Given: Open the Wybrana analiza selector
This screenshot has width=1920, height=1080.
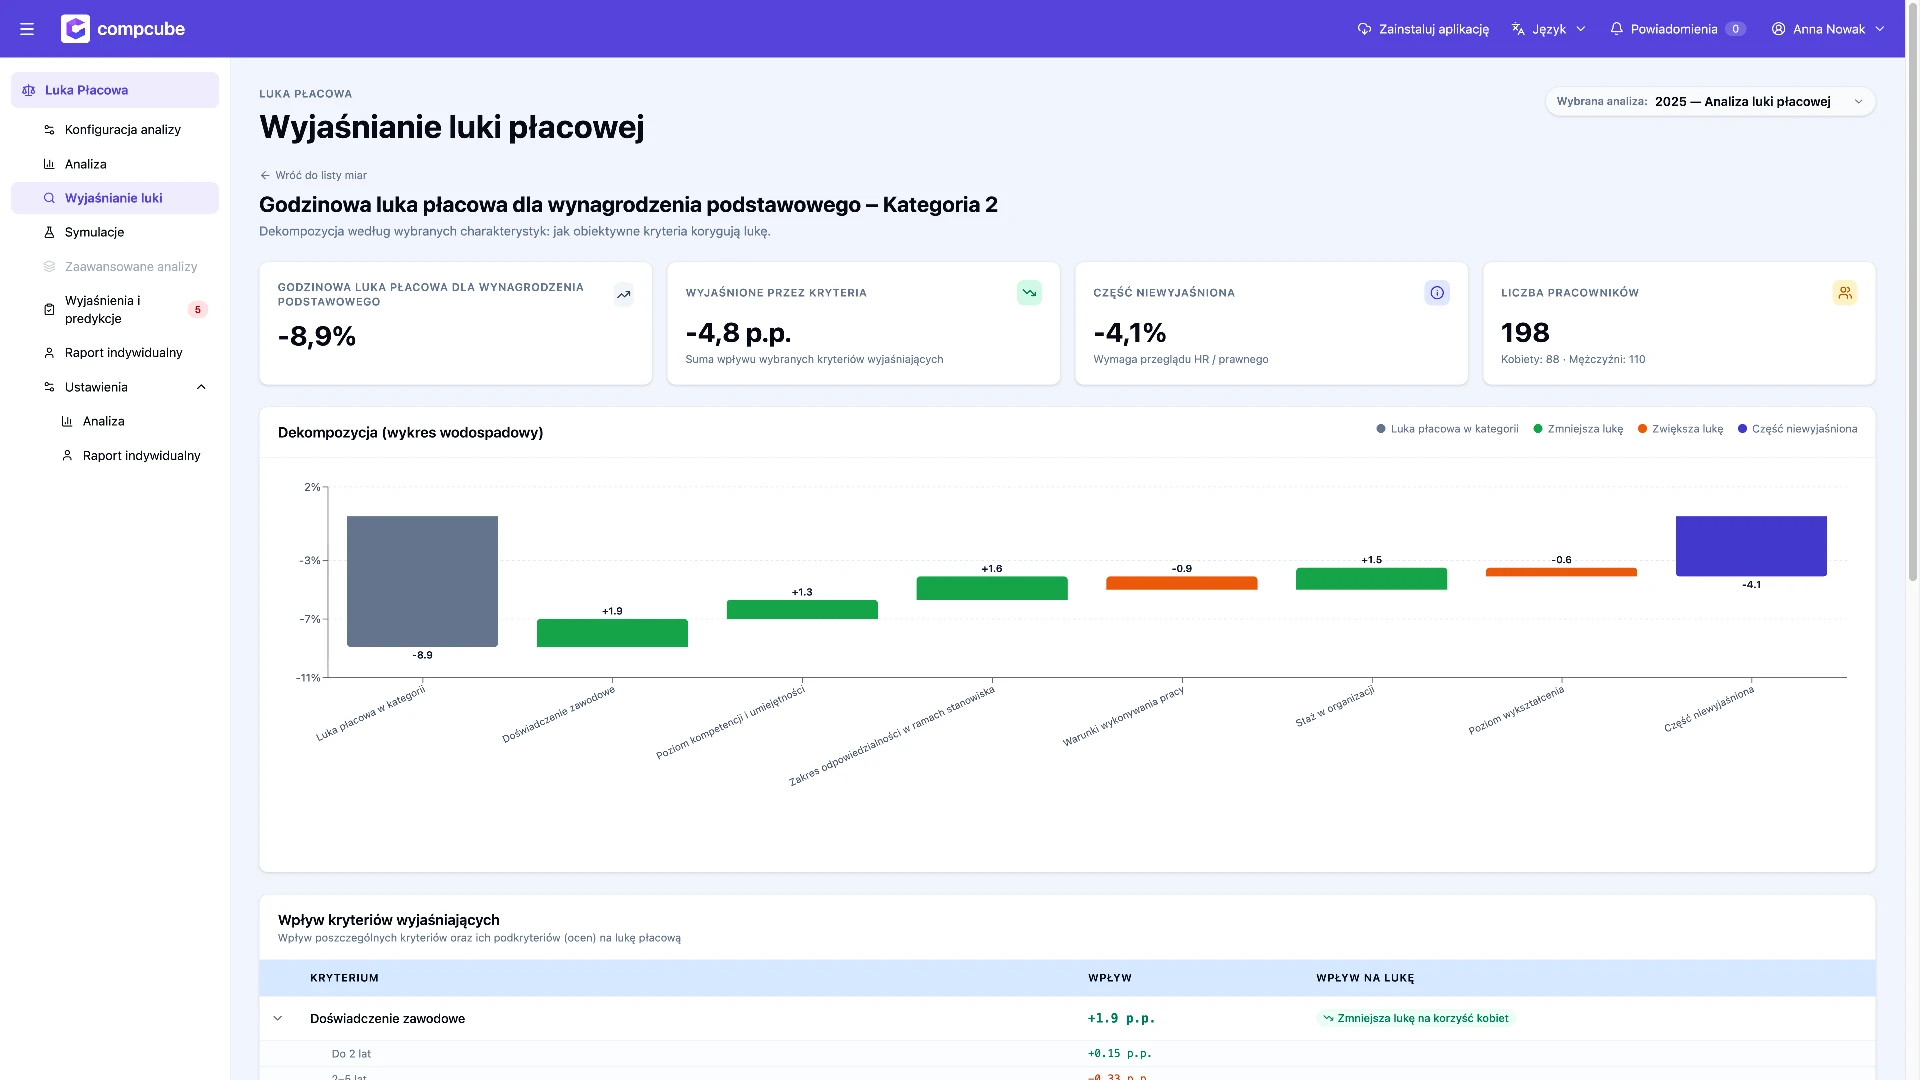Looking at the screenshot, I should click(x=1710, y=101).
